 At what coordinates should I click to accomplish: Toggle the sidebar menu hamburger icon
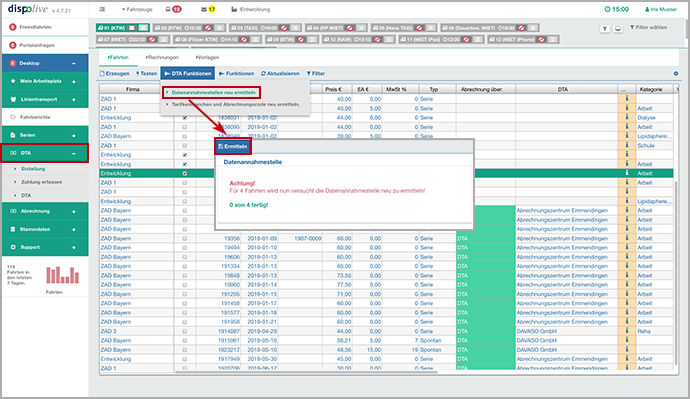point(102,9)
